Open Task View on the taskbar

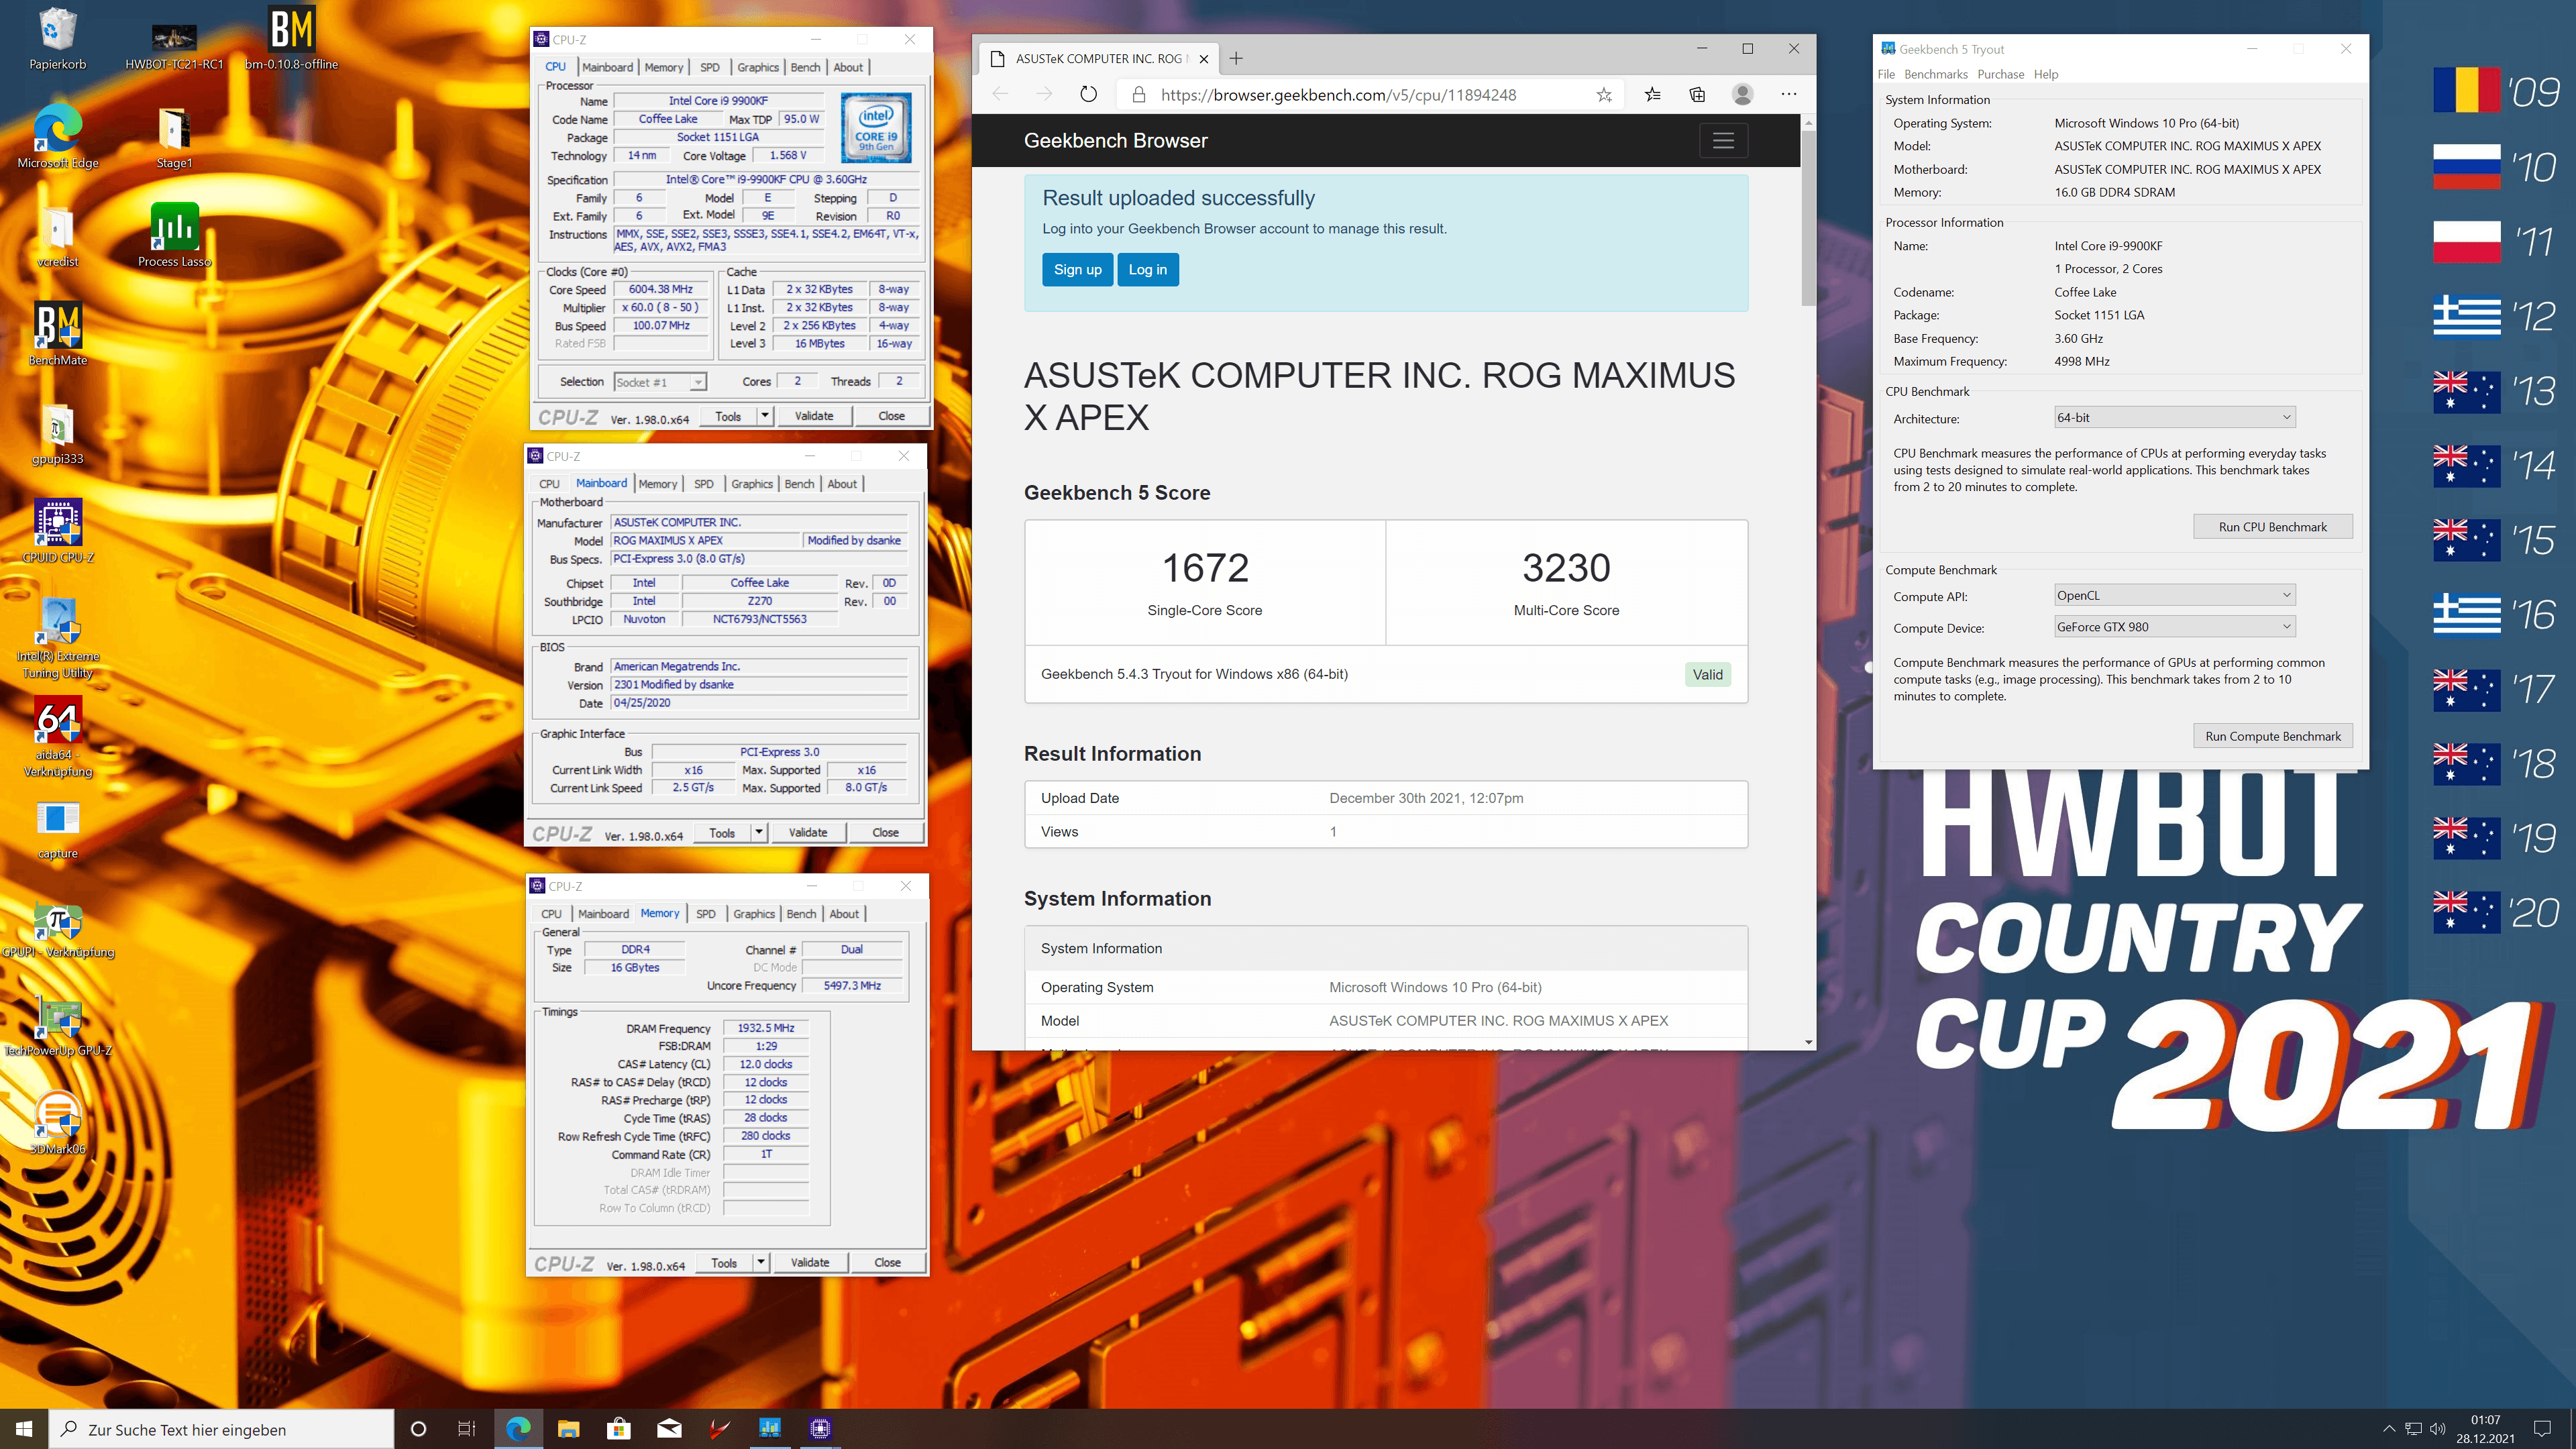[x=467, y=1429]
